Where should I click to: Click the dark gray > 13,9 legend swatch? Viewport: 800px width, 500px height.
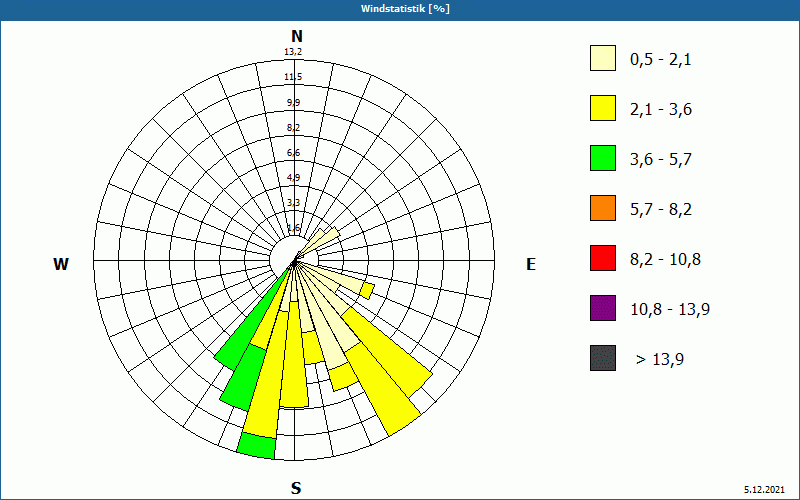pos(603,358)
